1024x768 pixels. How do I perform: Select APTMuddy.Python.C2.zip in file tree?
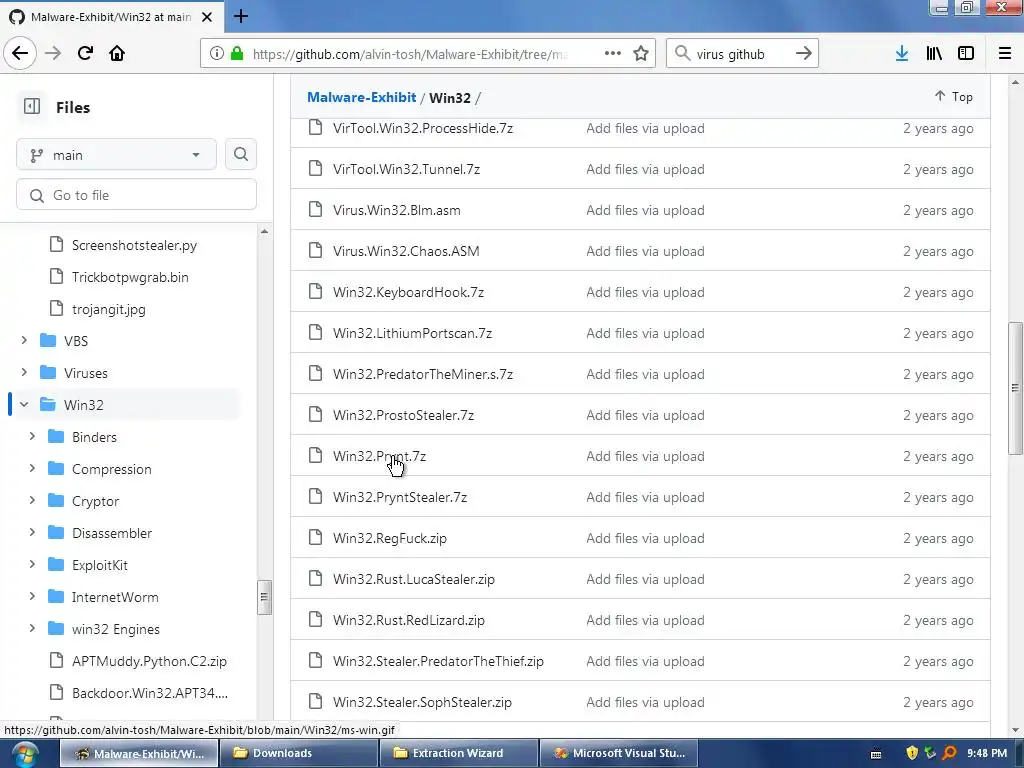pyautogui.click(x=149, y=661)
